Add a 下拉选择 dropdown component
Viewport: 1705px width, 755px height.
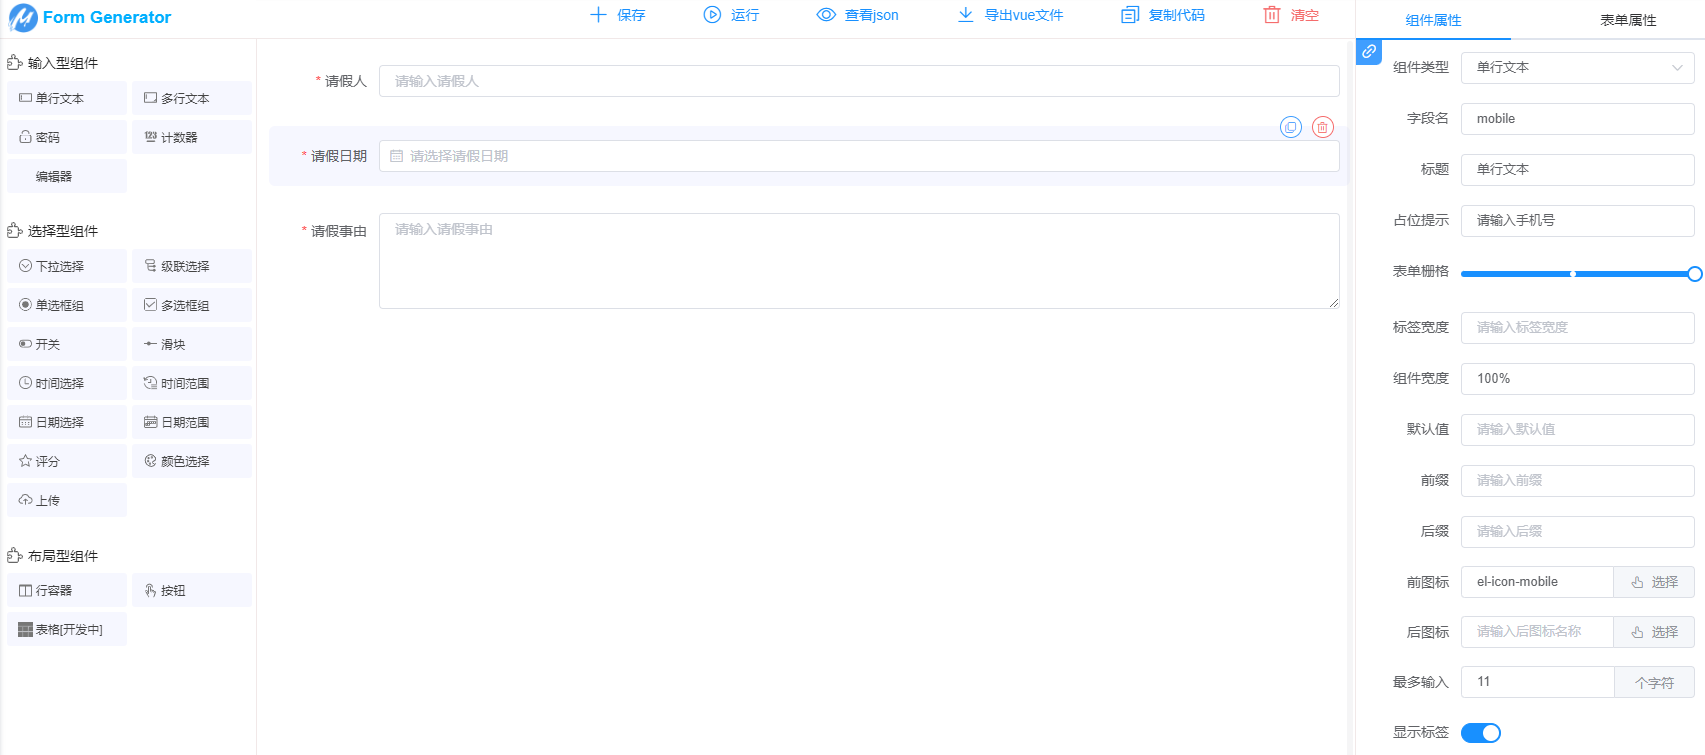coord(67,266)
